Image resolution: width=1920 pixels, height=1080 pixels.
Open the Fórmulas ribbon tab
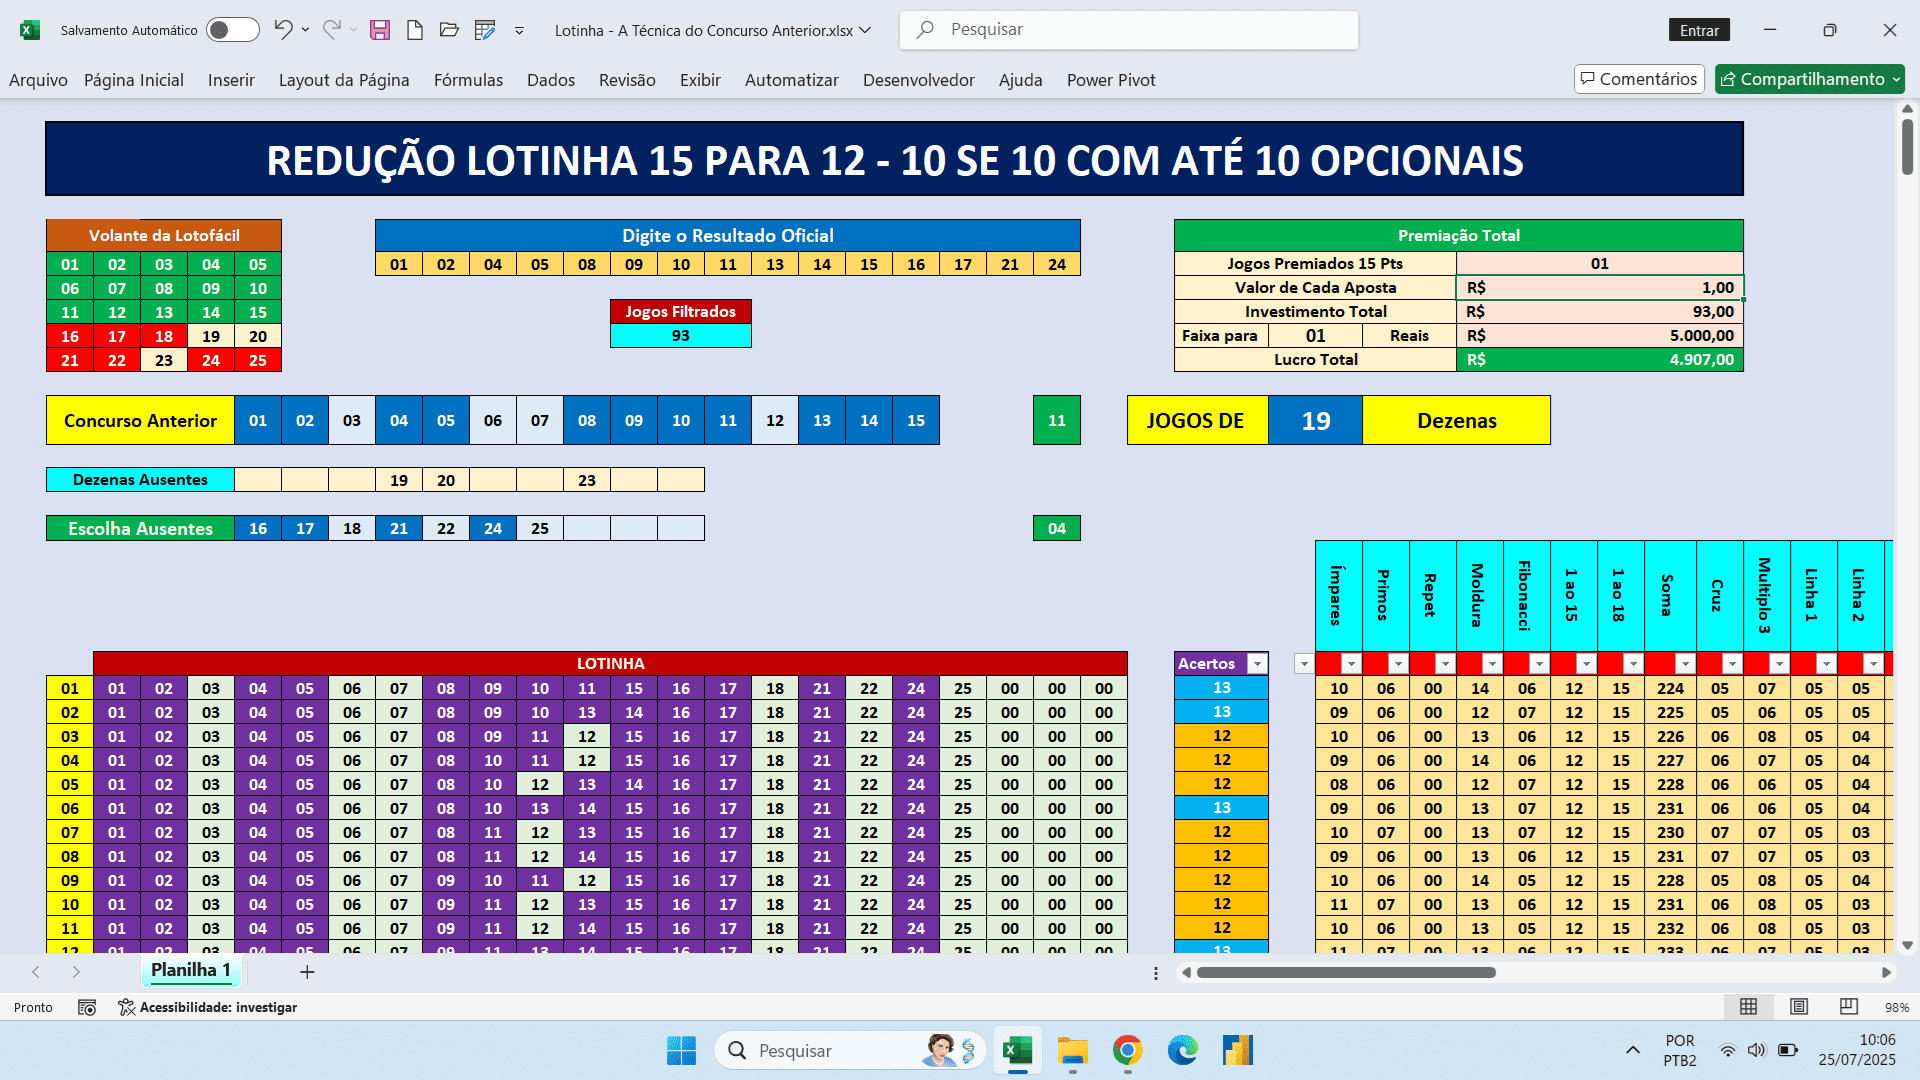(x=468, y=80)
